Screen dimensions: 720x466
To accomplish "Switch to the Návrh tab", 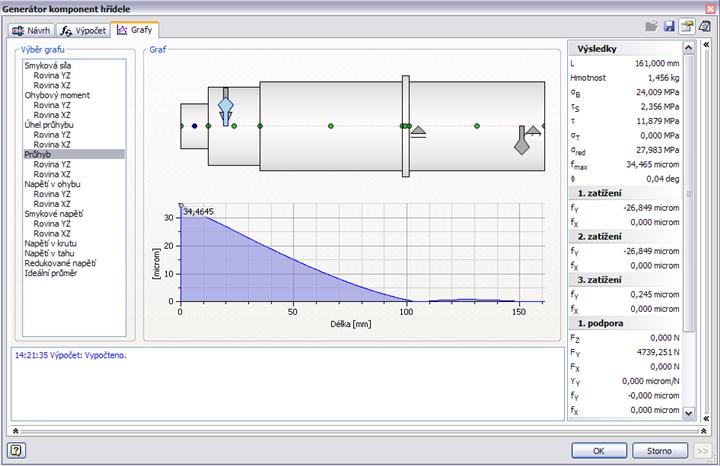I will (x=31, y=31).
